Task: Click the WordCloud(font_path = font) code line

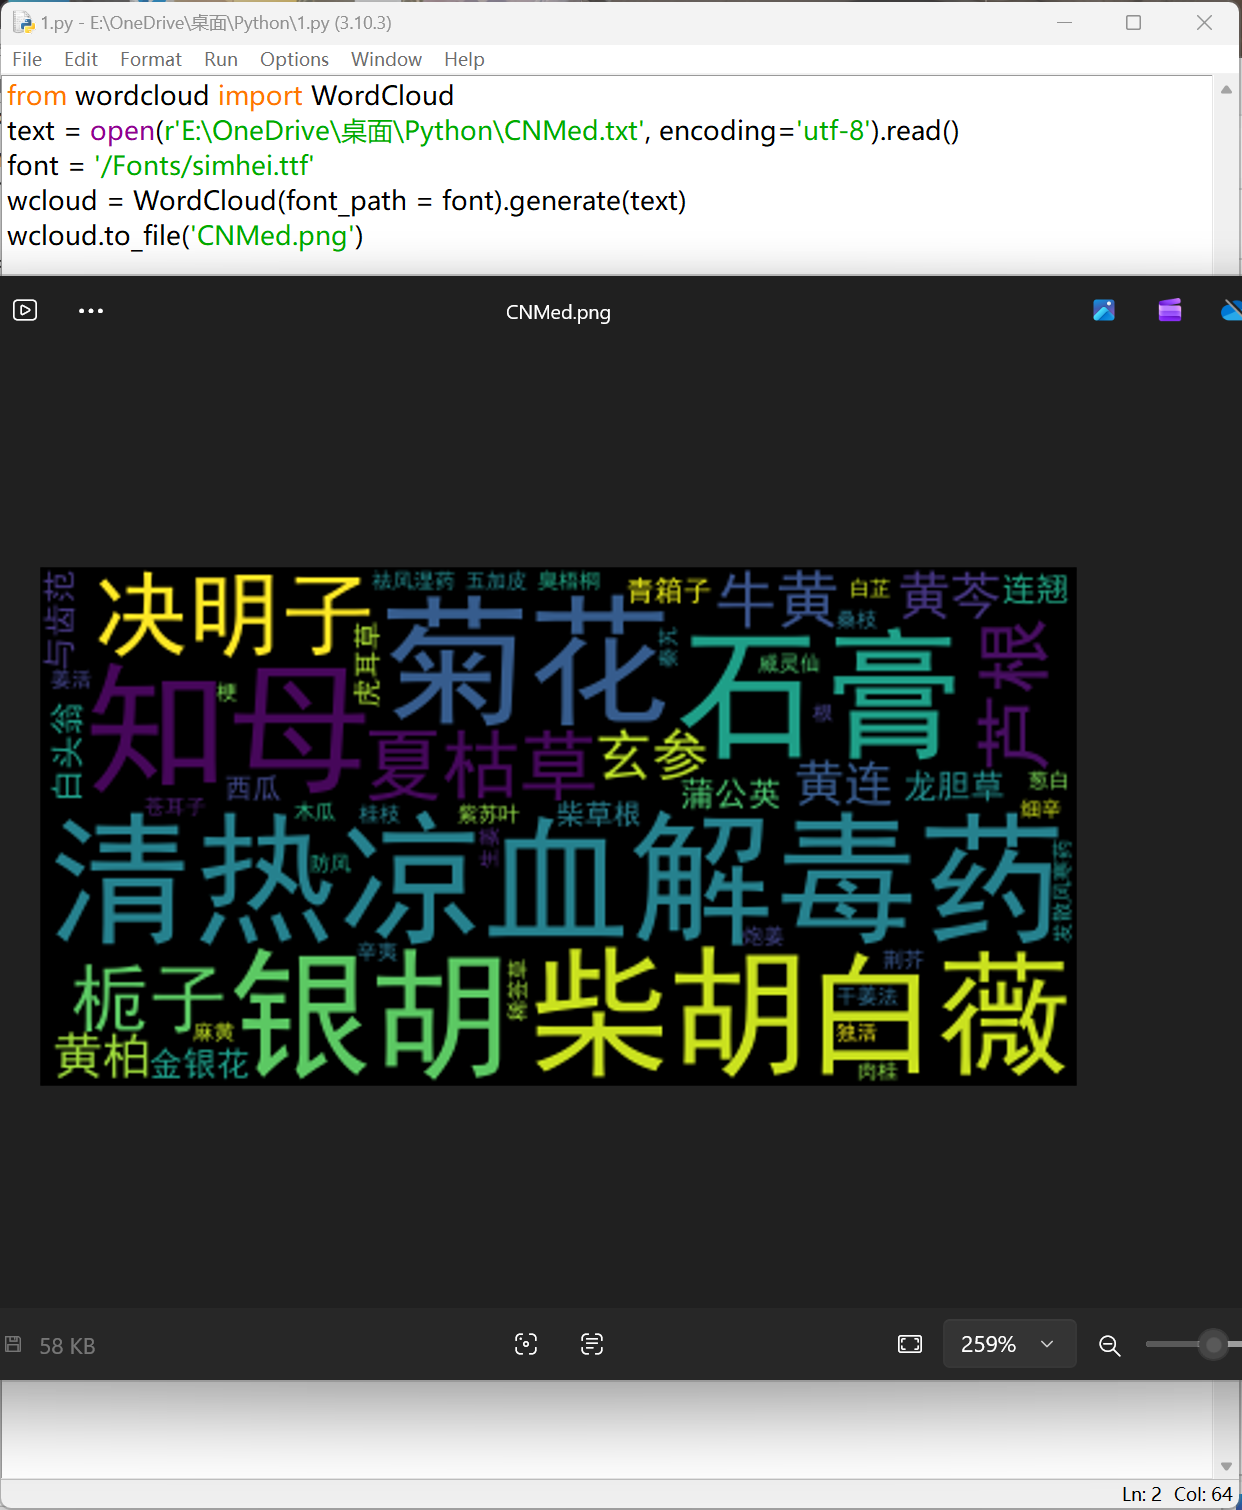Action: coord(346,201)
